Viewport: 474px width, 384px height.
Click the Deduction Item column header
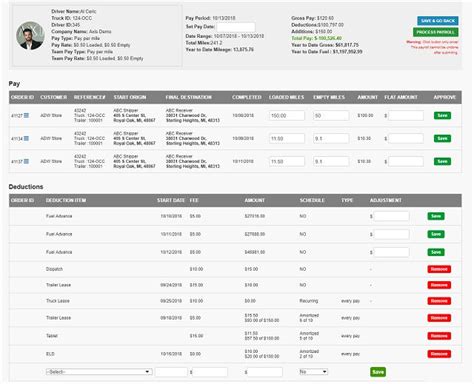(66, 200)
